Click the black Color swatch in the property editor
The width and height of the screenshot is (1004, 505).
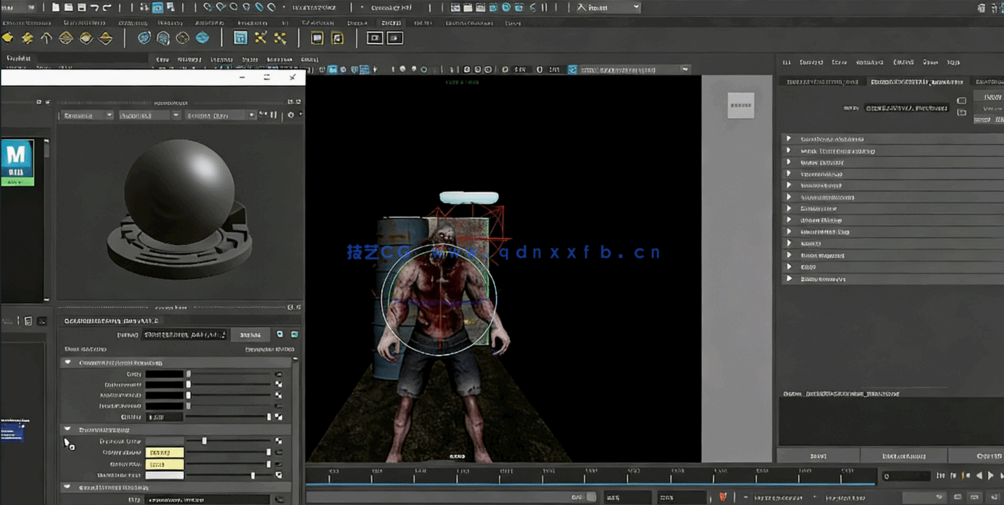tap(164, 374)
